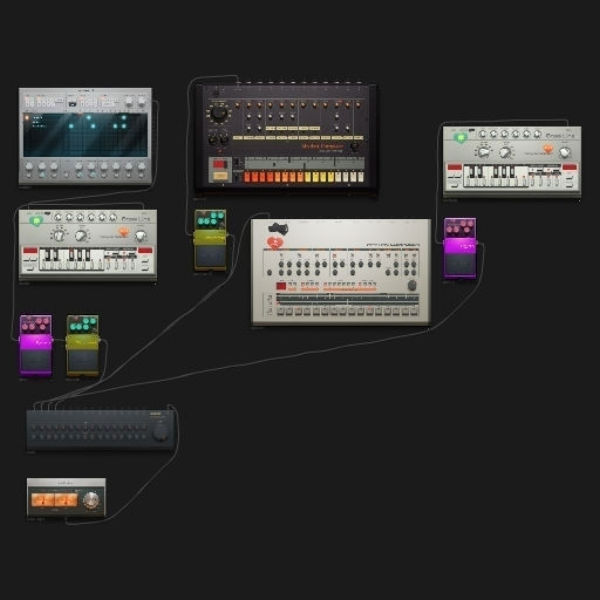Click the right red button on the right Bassline synth
The width and height of the screenshot is (600, 600).
click(569, 167)
